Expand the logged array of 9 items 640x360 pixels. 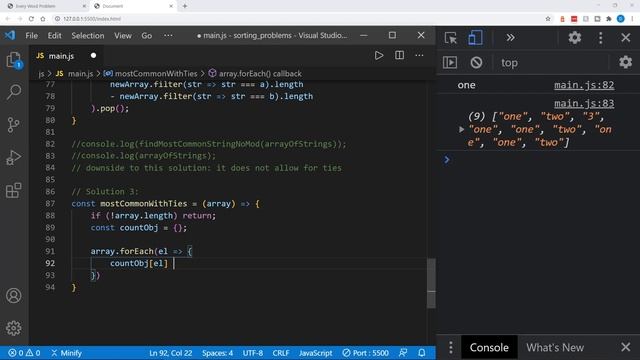(x=461, y=129)
